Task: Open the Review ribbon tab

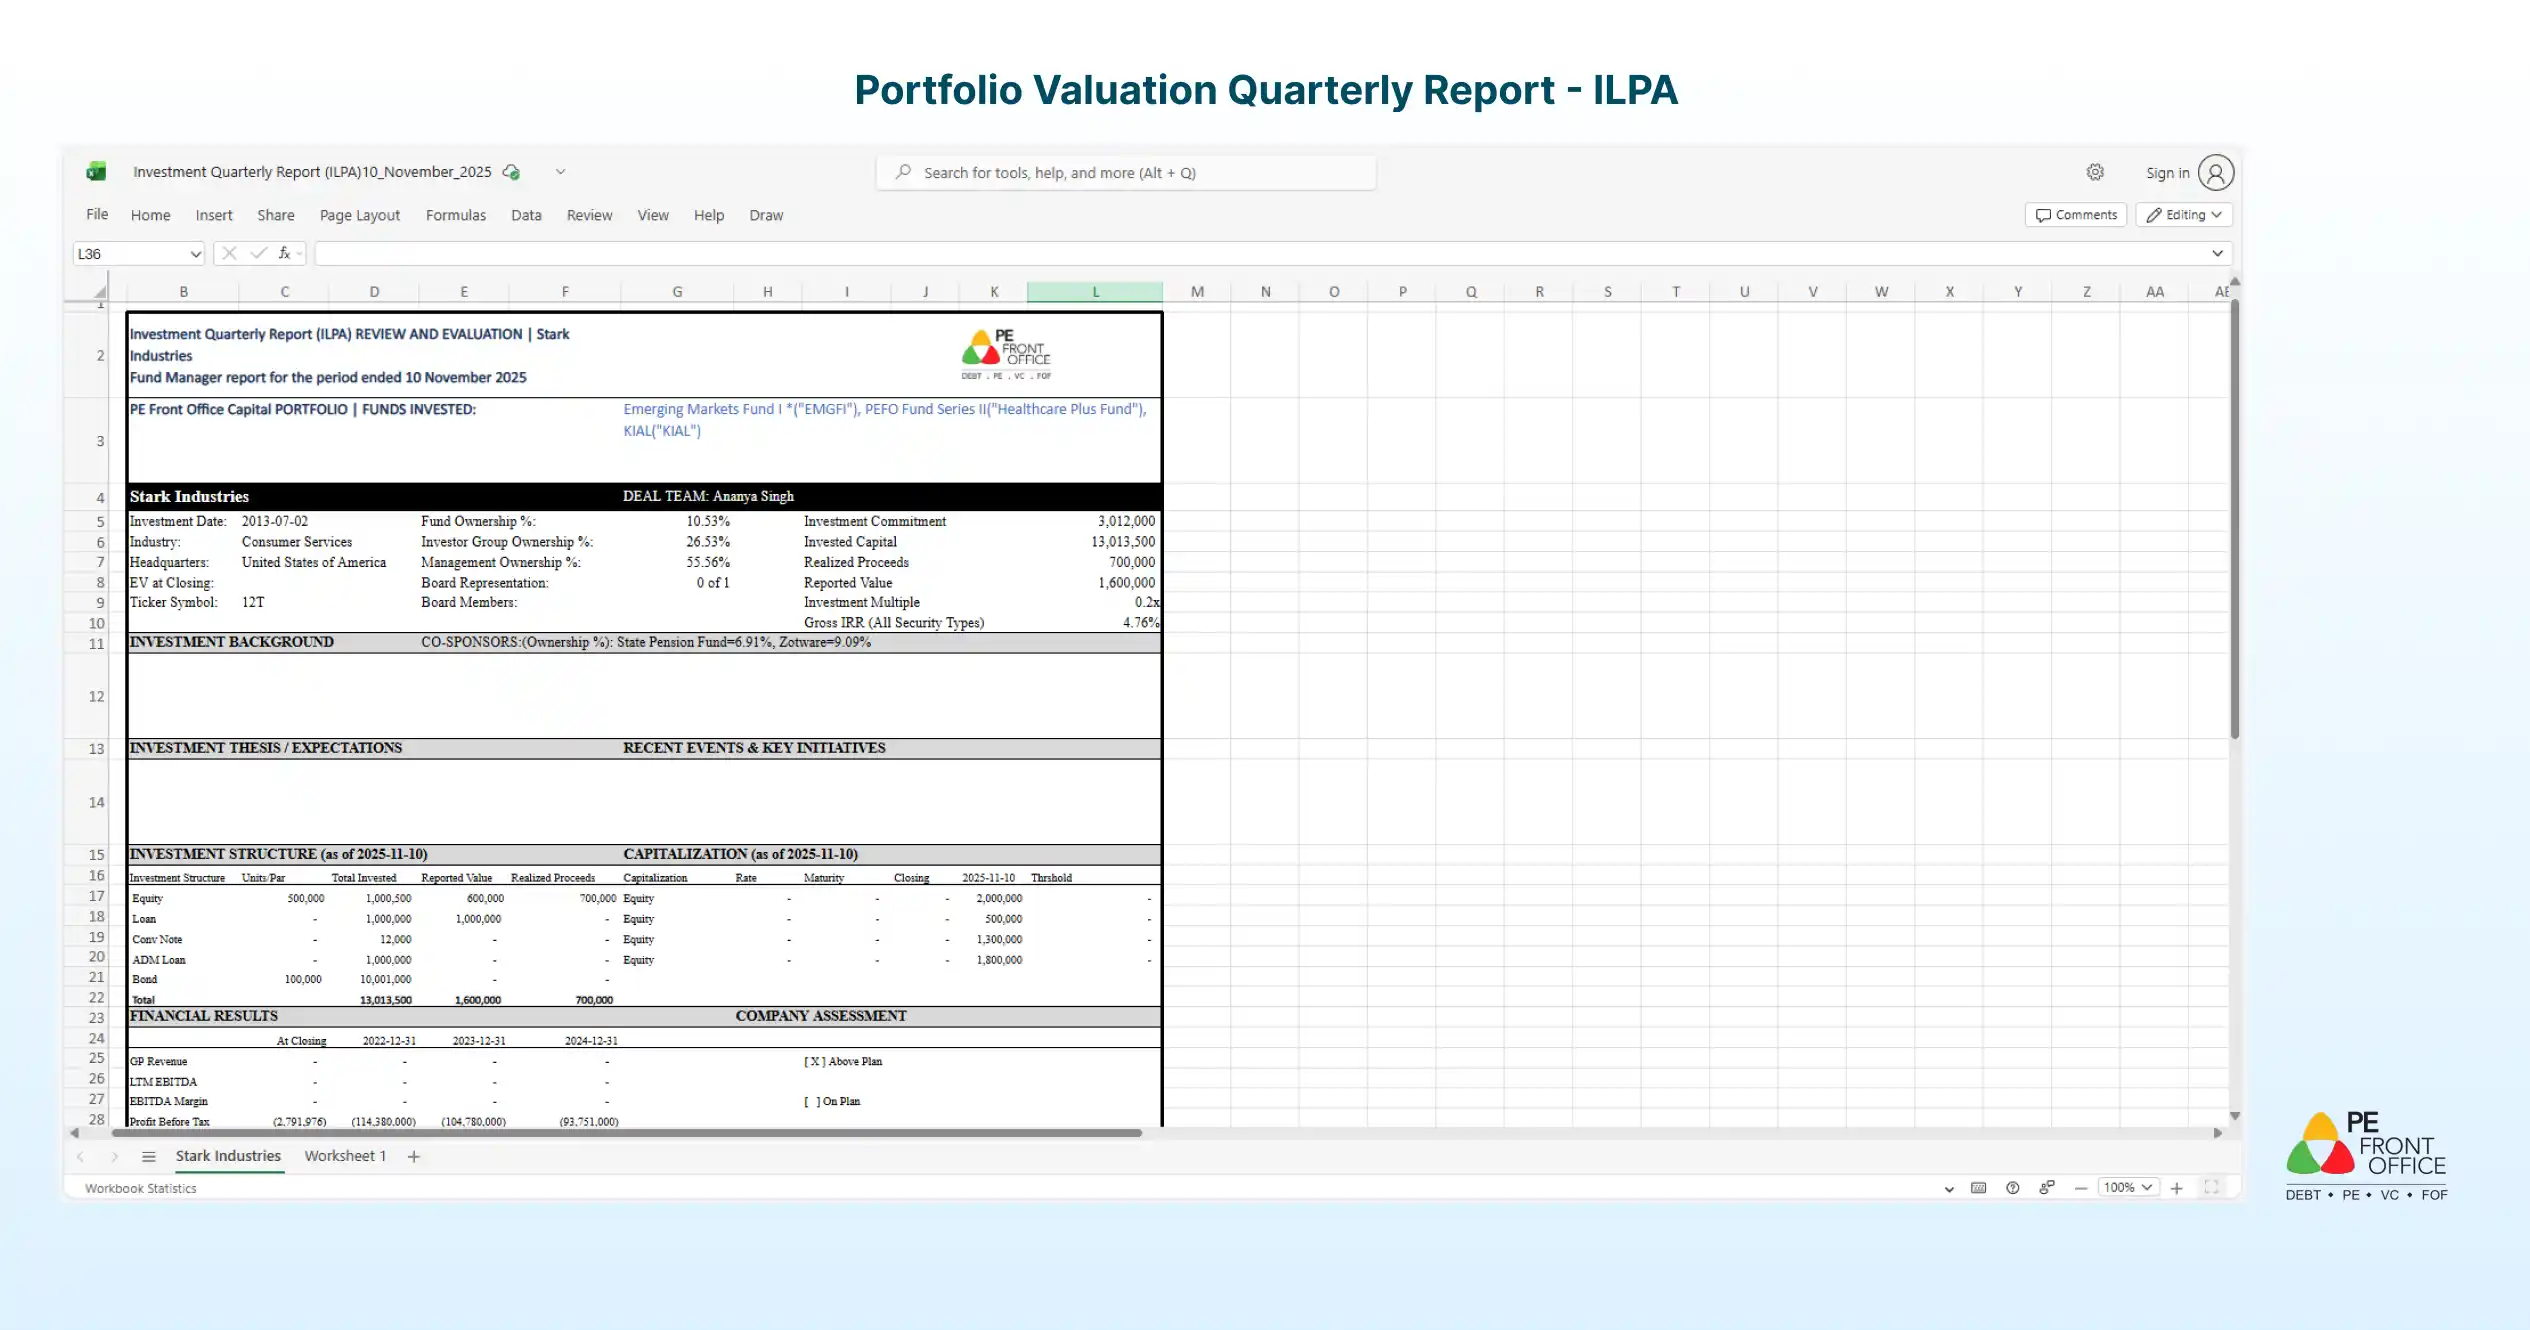Action: (x=589, y=215)
